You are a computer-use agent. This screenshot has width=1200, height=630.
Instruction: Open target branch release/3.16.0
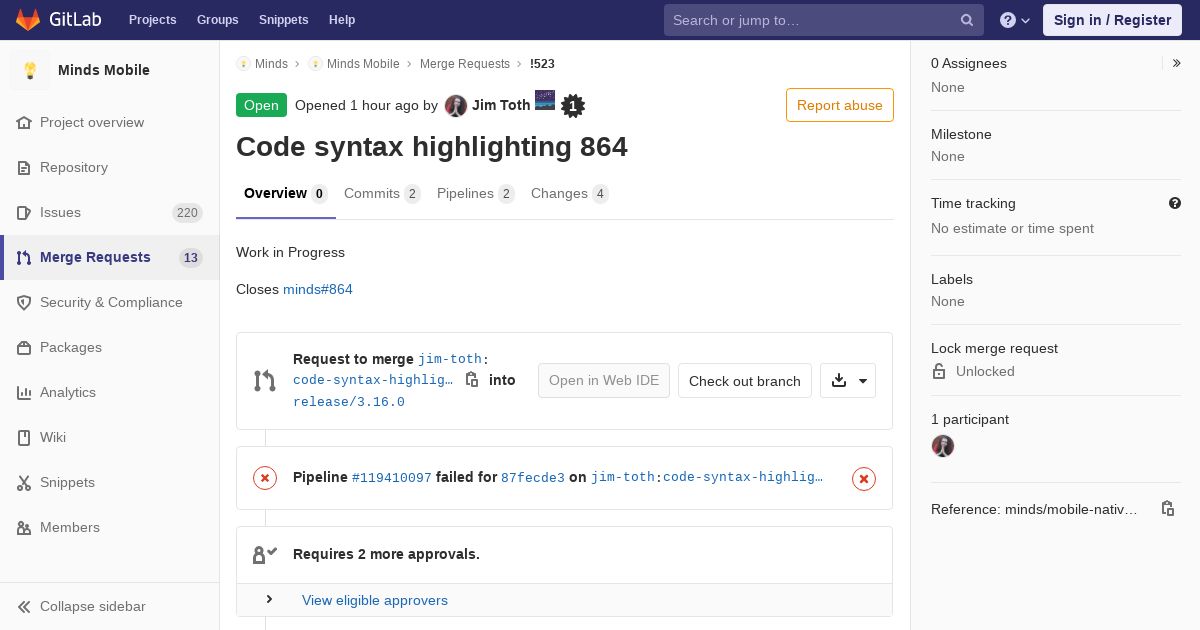(x=349, y=402)
